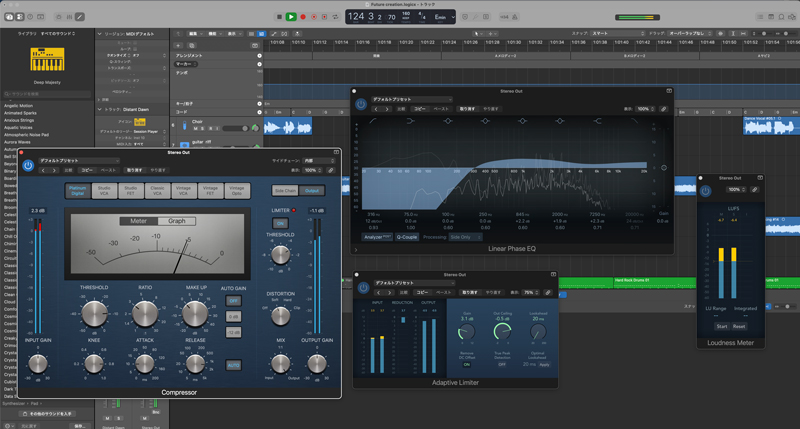The image size is (800, 429).
Task: Click the green Play button in transport
Action: (291, 16)
